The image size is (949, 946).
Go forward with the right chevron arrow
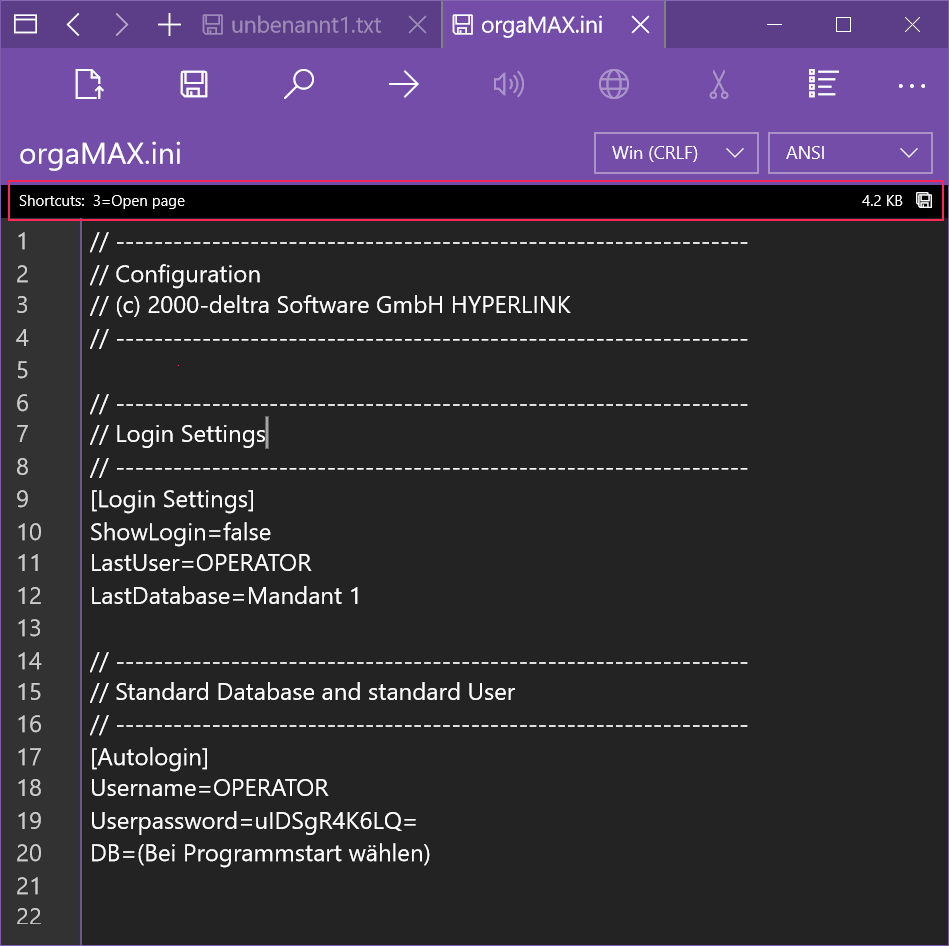(x=122, y=25)
